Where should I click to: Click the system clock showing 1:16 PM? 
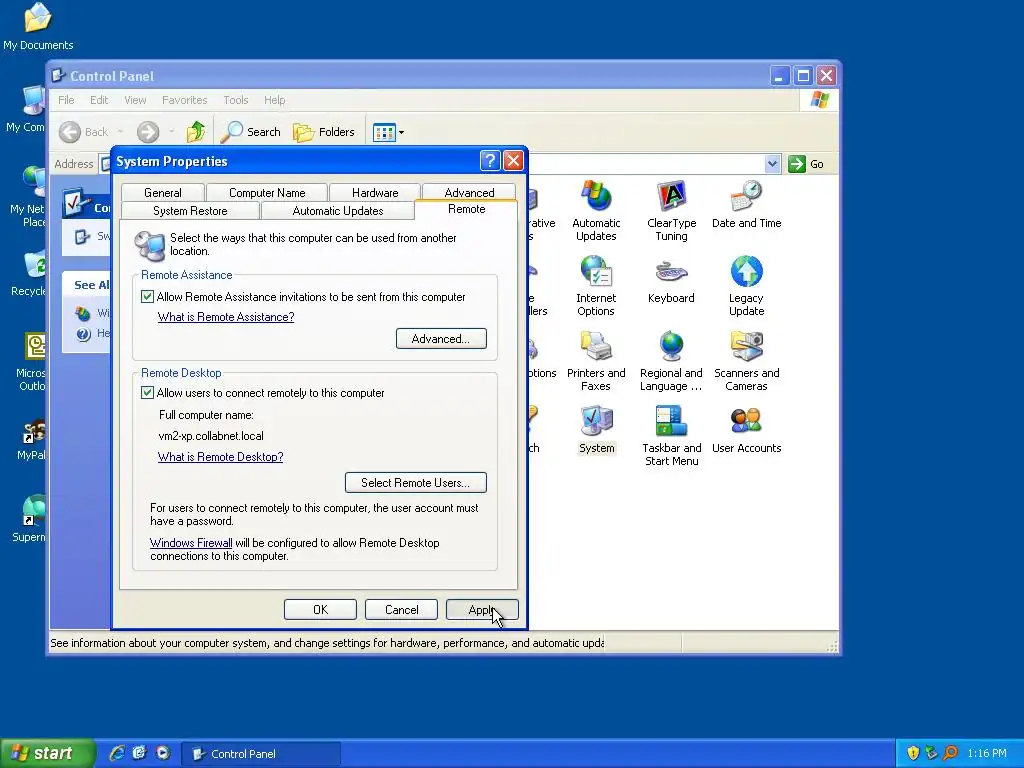click(x=987, y=753)
